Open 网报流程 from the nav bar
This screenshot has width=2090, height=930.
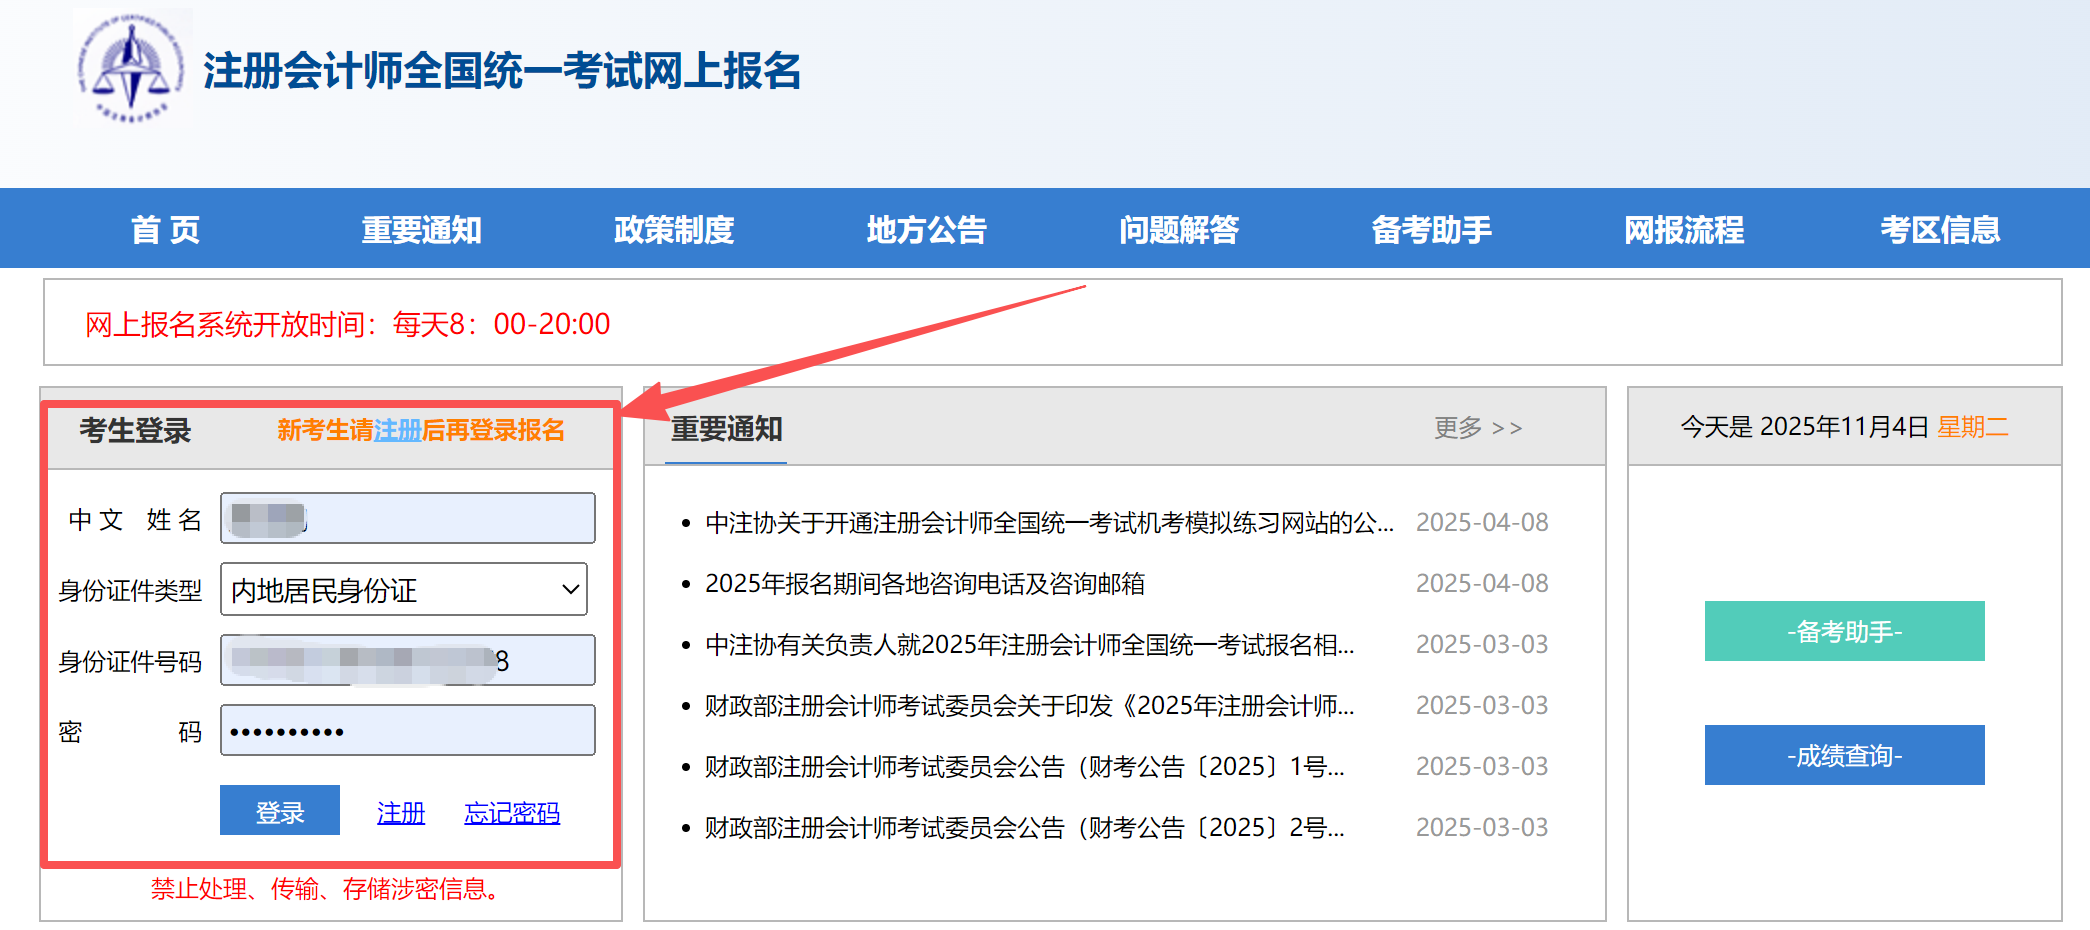(x=1683, y=230)
